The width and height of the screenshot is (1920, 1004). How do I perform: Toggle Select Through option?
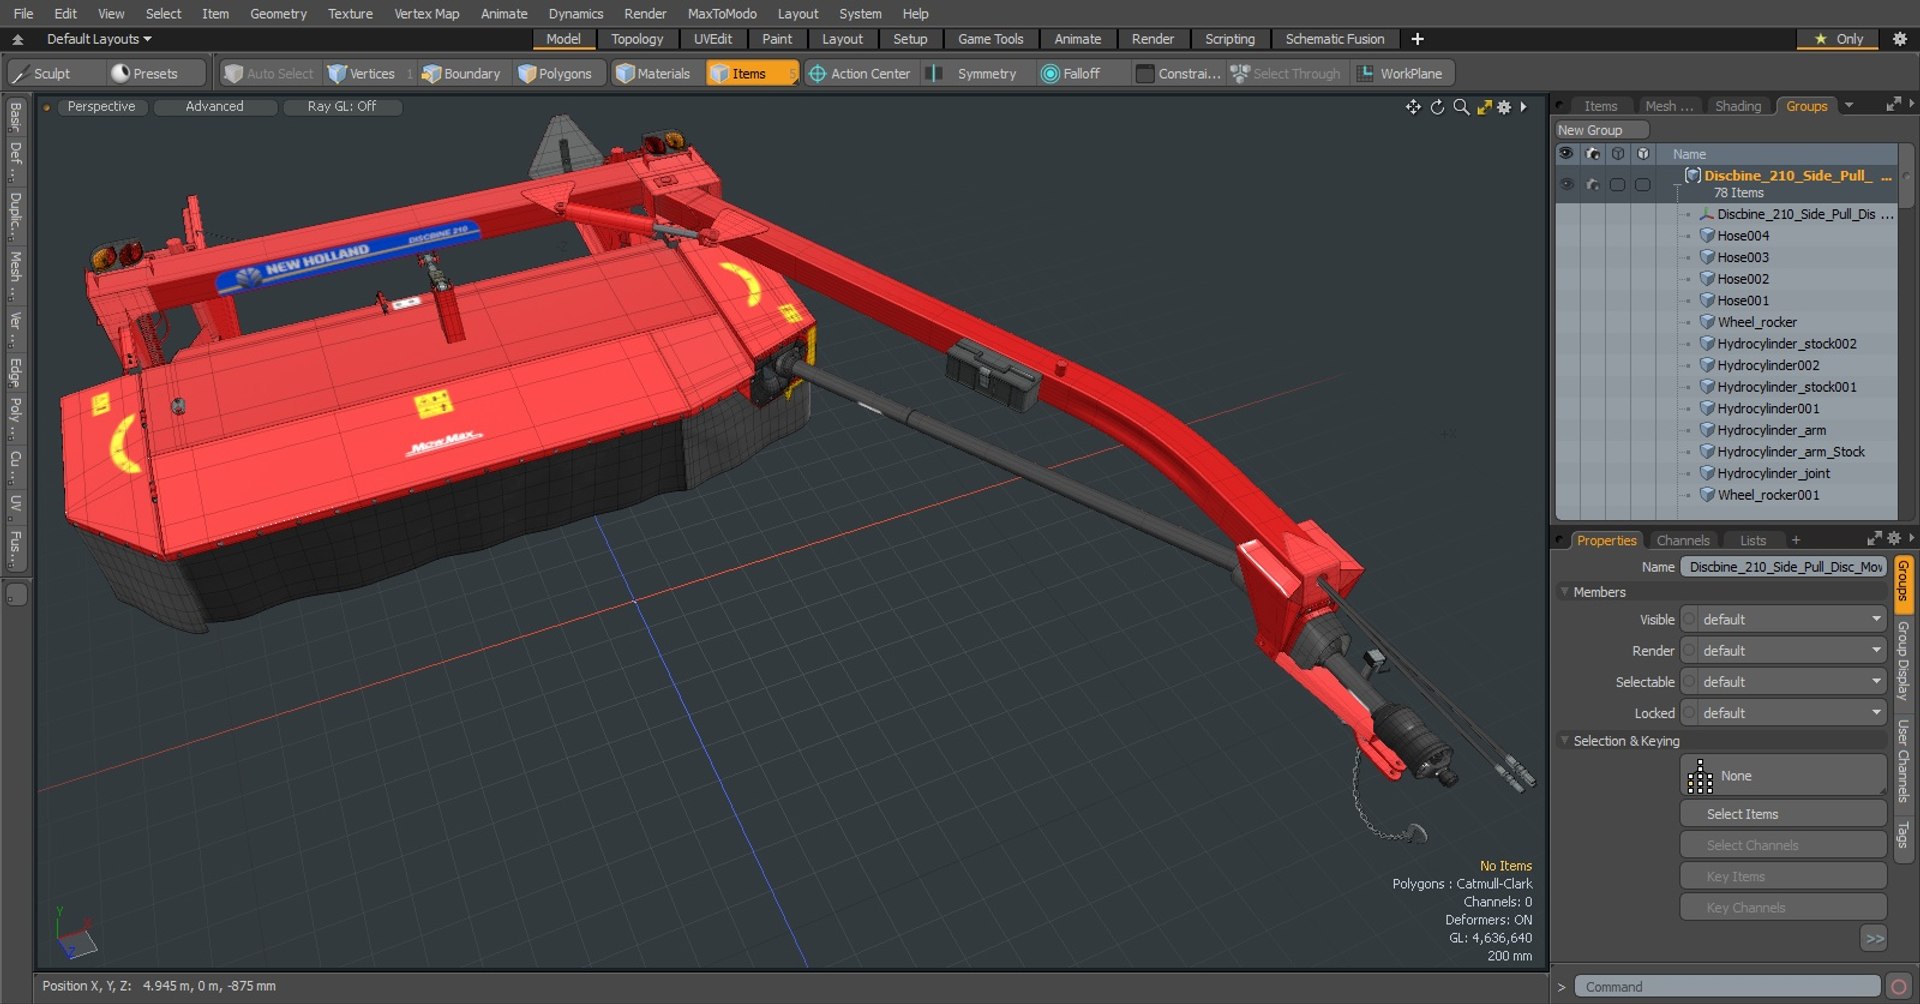(1286, 73)
